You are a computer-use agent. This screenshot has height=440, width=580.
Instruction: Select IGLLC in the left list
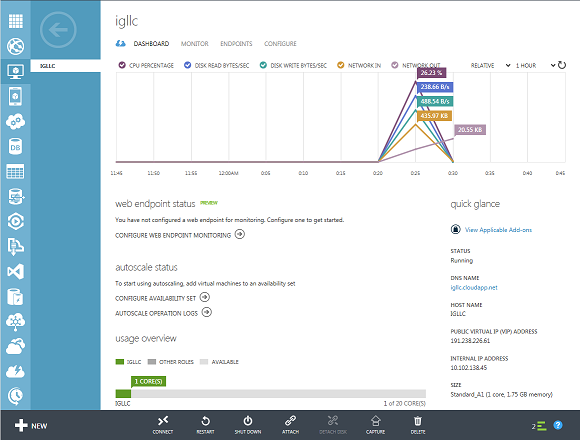click(x=65, y=66)
